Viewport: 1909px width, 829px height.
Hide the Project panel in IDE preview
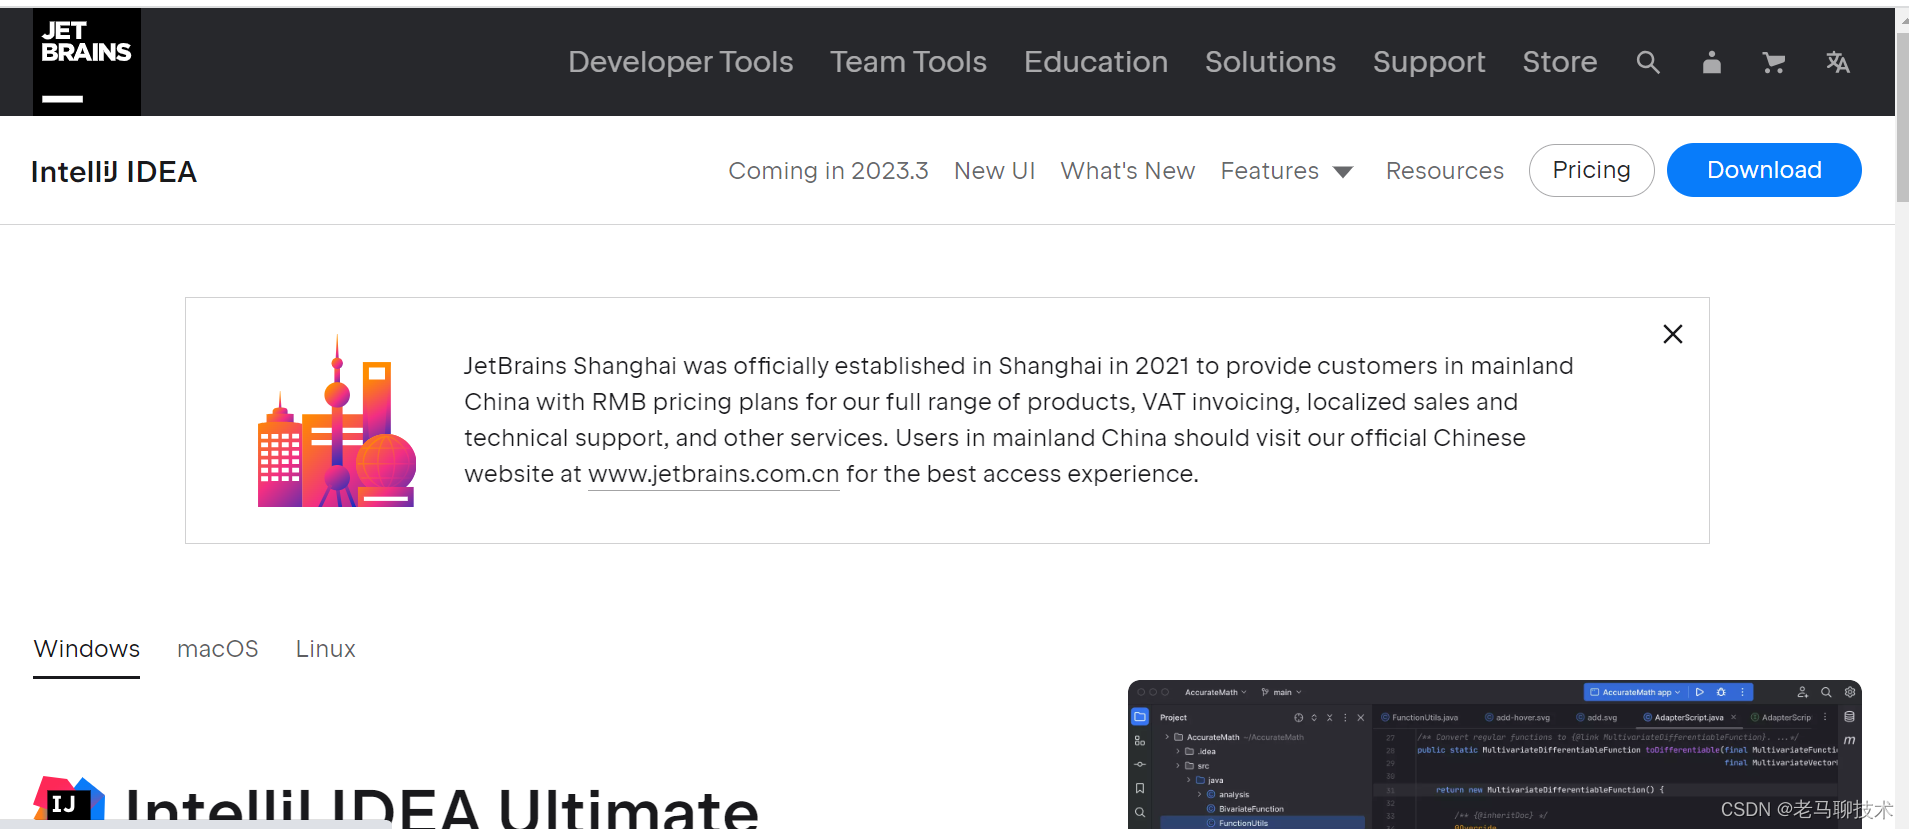[x=1360, y=717]
